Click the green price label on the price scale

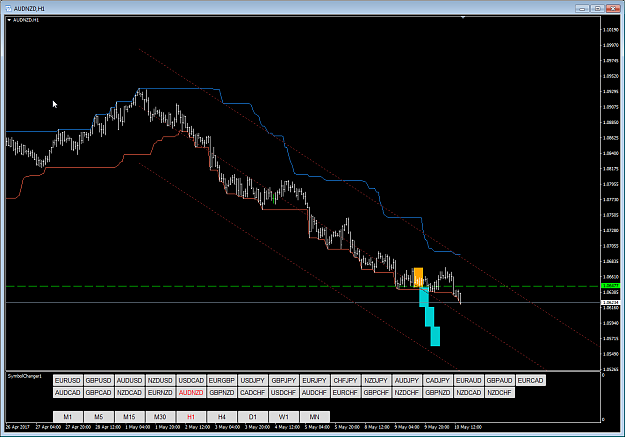click(611, 286)
